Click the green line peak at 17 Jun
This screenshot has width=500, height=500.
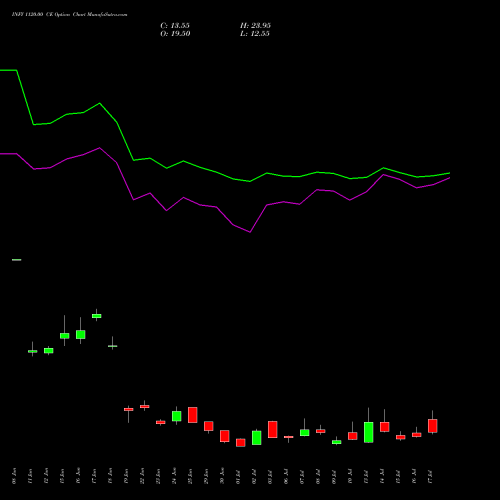tap(99, 103)
